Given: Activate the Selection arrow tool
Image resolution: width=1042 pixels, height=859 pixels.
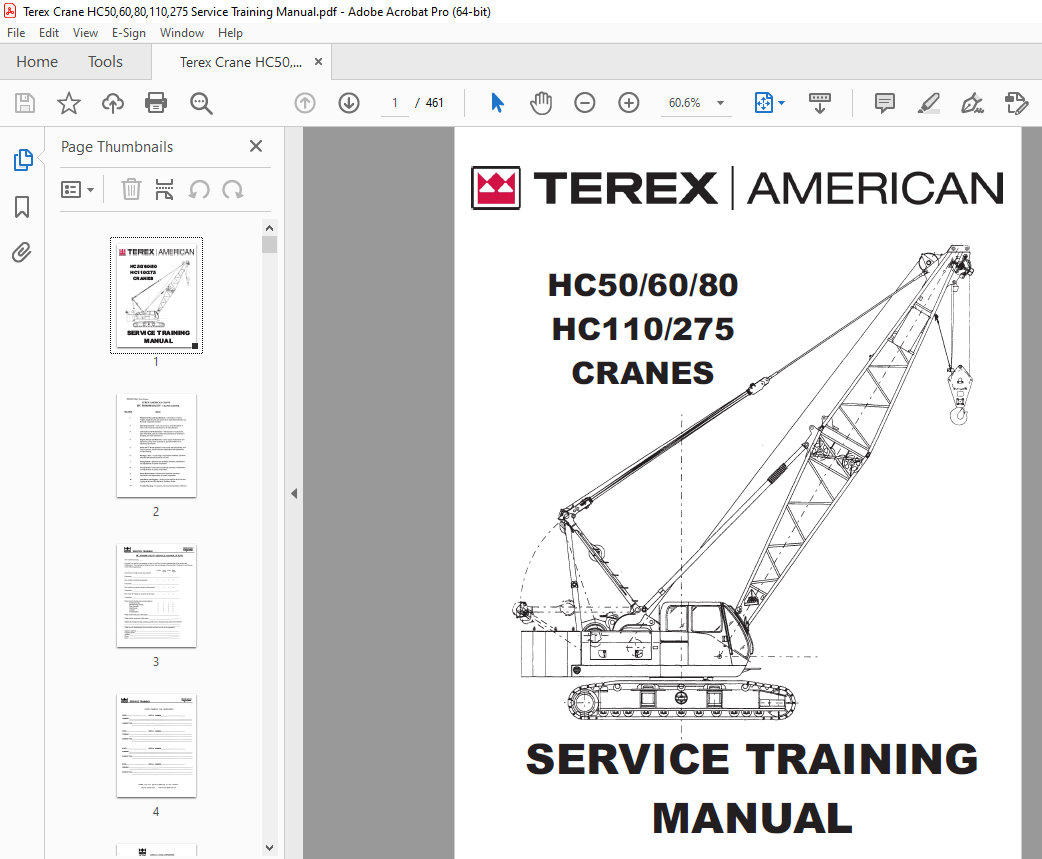Looking at the screenshot, I should pyautogui.click(x=497, y=103).
